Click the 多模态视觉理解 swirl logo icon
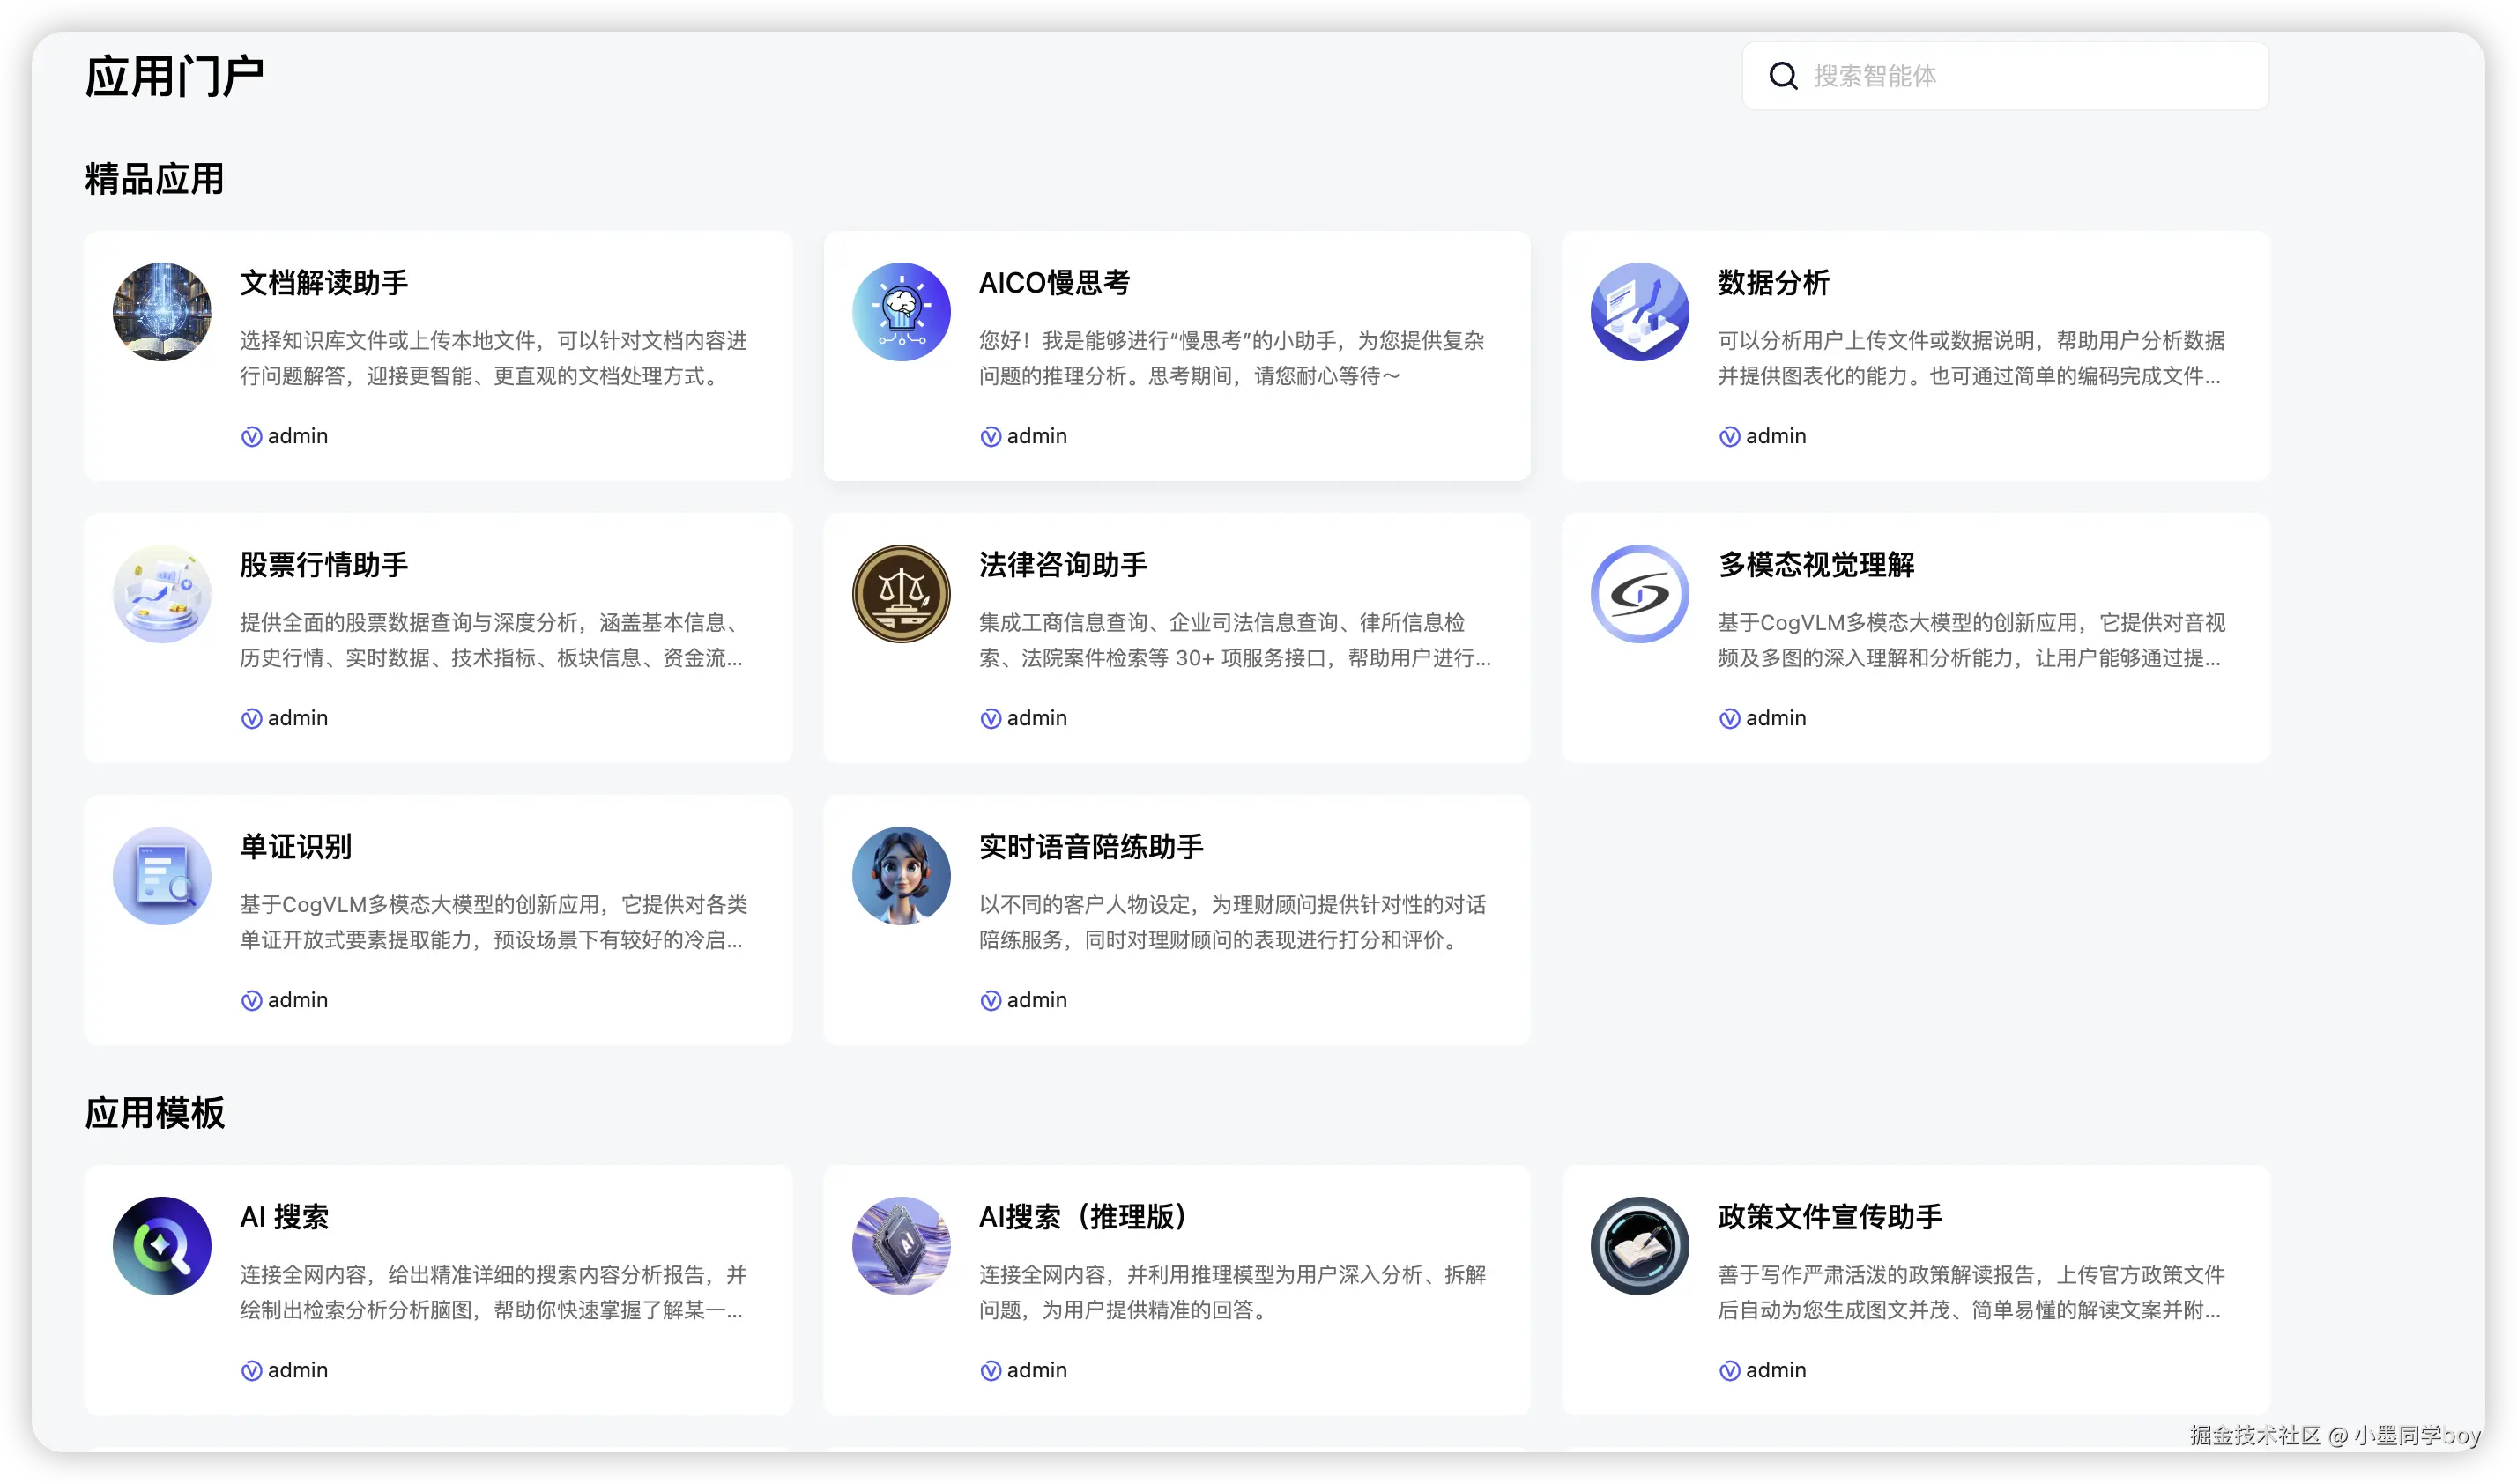The image size is (2517, 1484). [x=1639, y=594]
